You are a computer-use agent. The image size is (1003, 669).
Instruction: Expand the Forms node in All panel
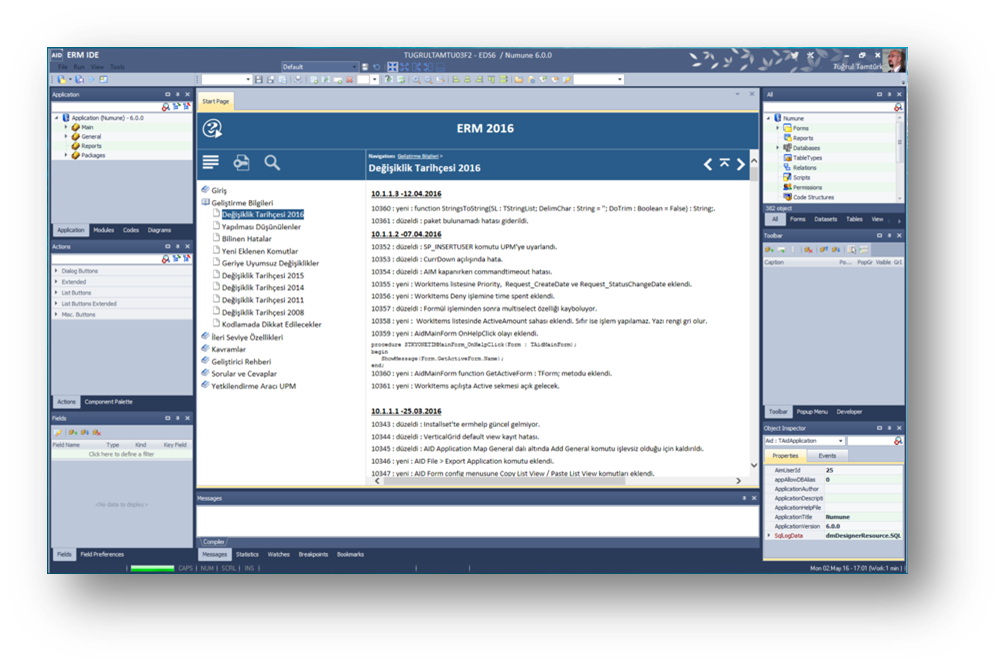pos(778,128)
